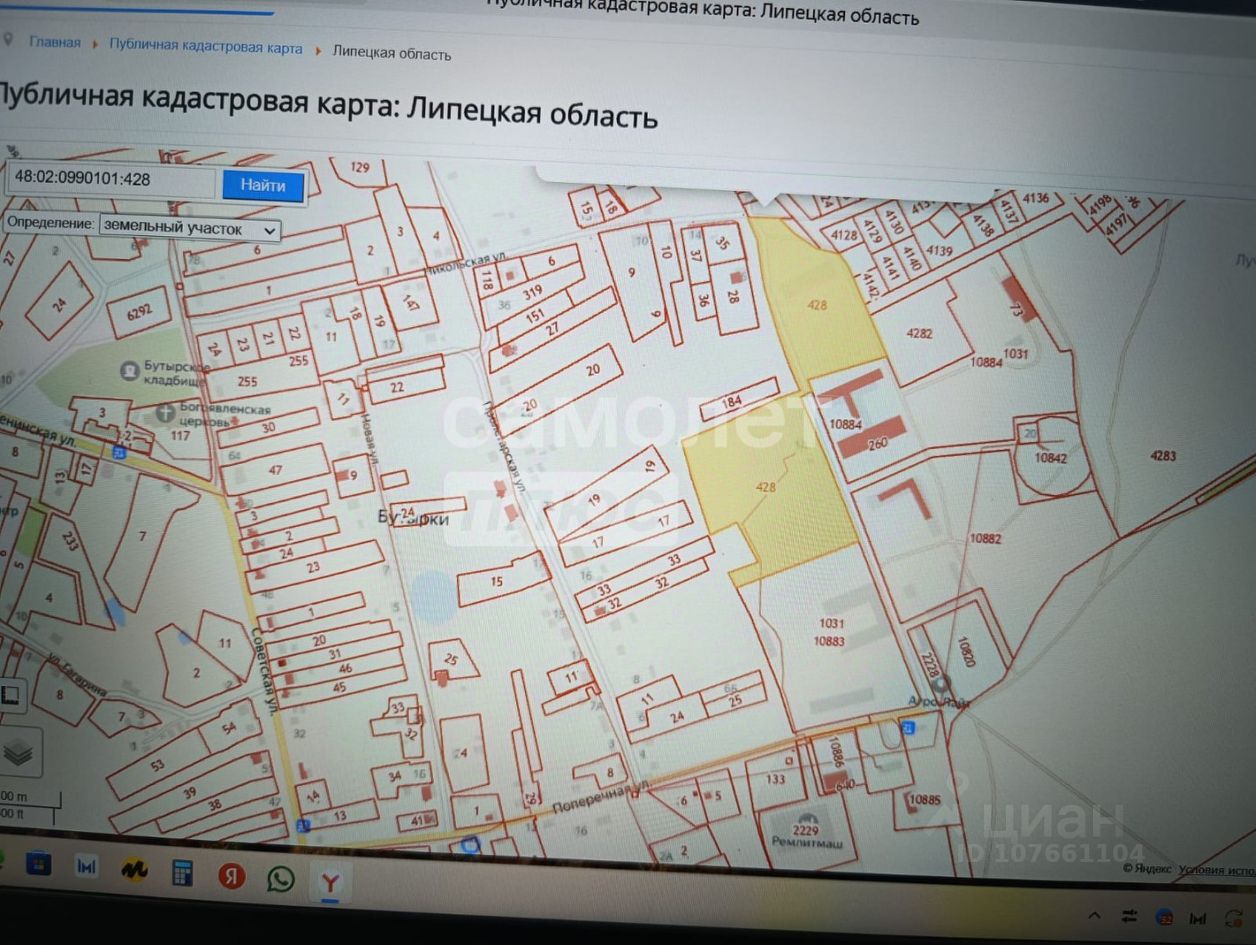Click parcel 260 building label
This screenshot has height=945, width=1256.
click(x=877, y=443)
